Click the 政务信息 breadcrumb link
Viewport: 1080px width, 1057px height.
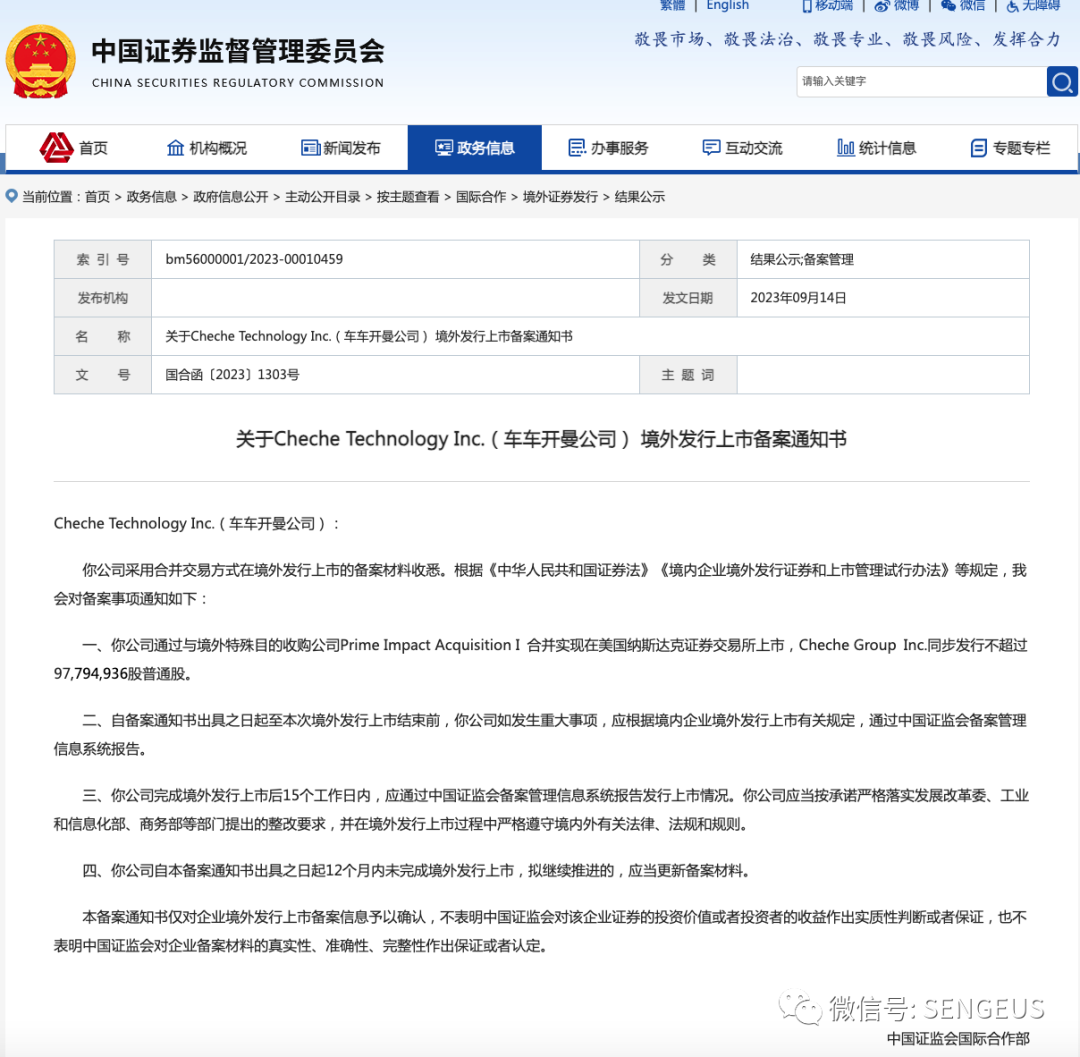coord(152,197)
